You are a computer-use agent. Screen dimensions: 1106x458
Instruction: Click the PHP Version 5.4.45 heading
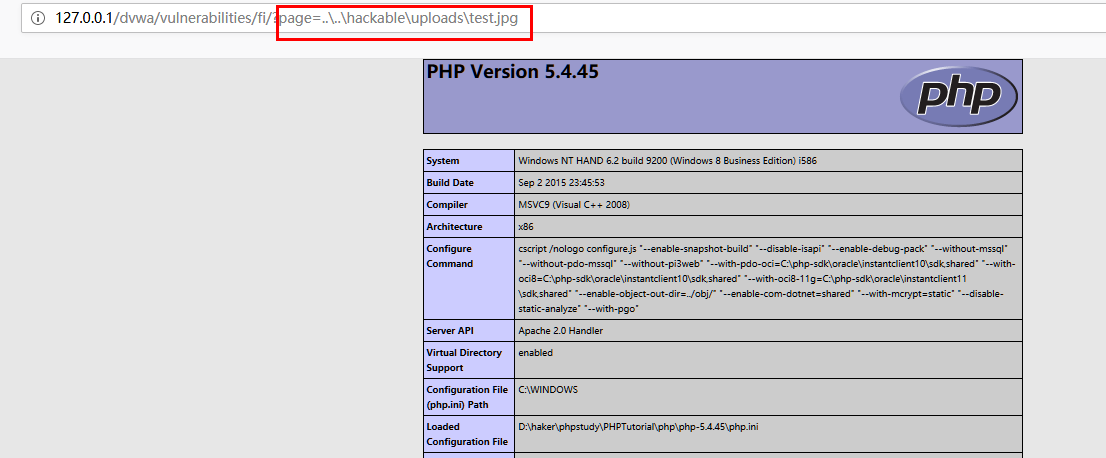[513, 72]
